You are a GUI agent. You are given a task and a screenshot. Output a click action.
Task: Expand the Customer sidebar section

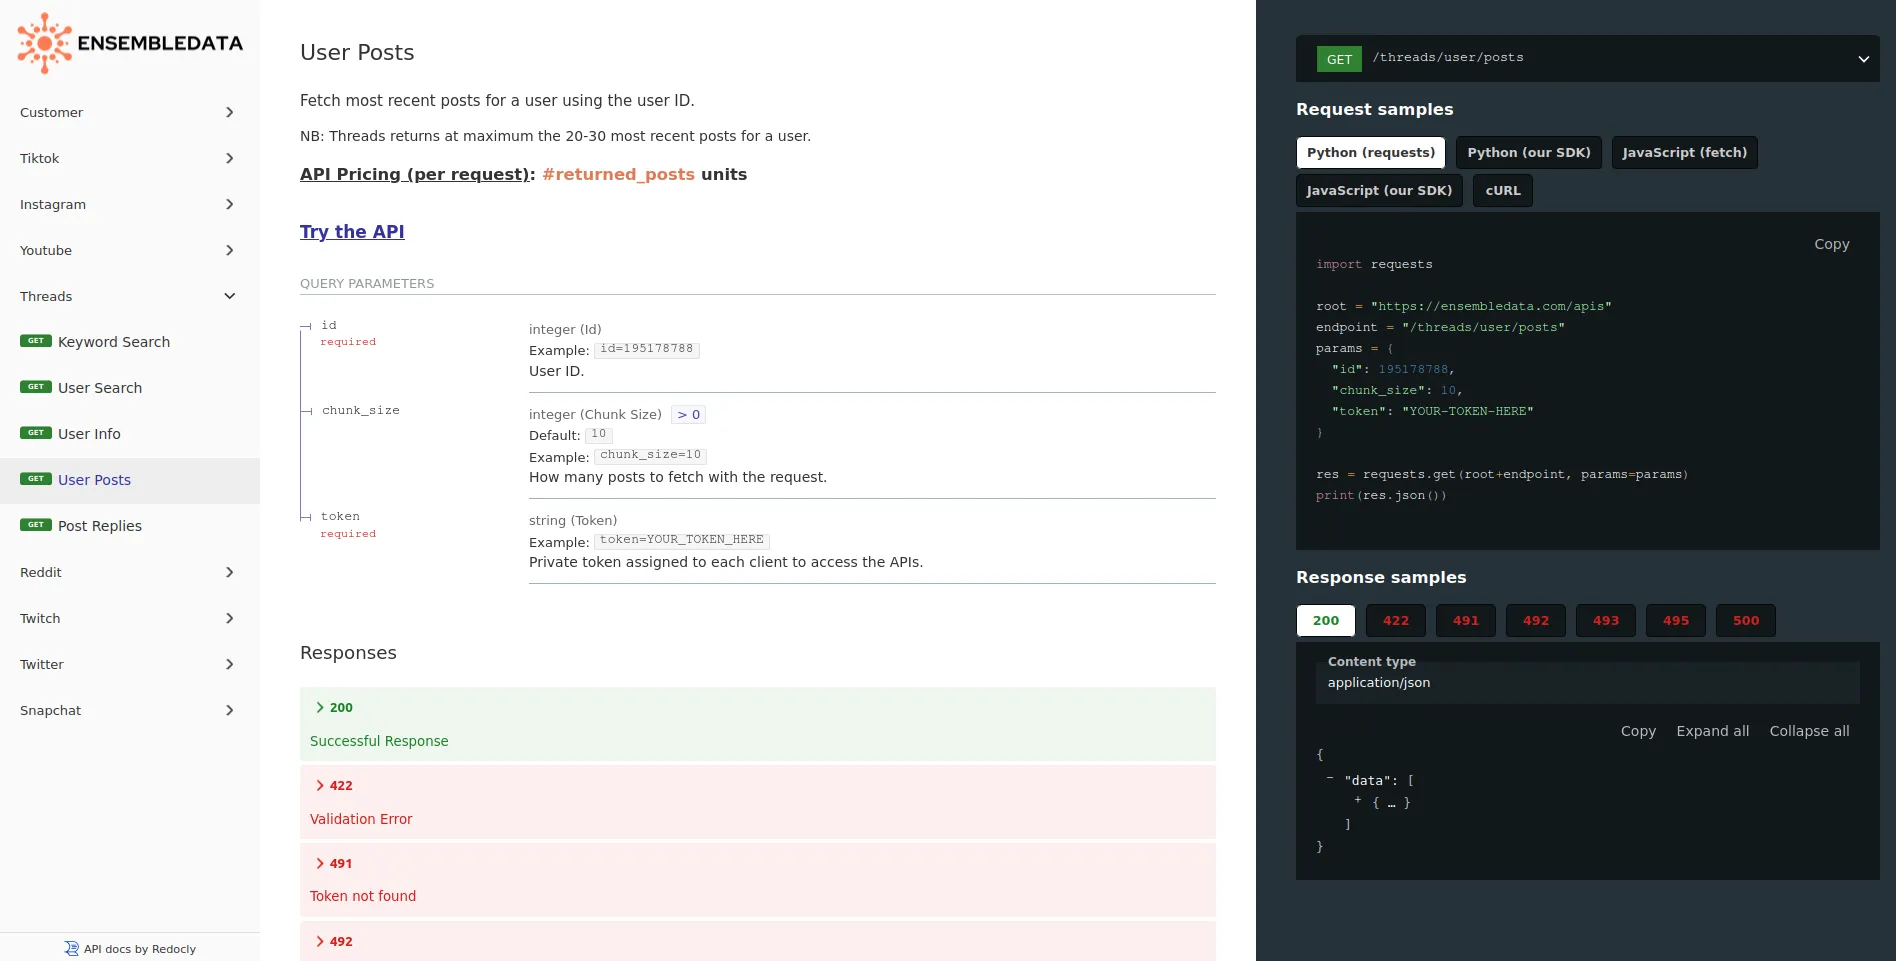[x=130, y=112]
